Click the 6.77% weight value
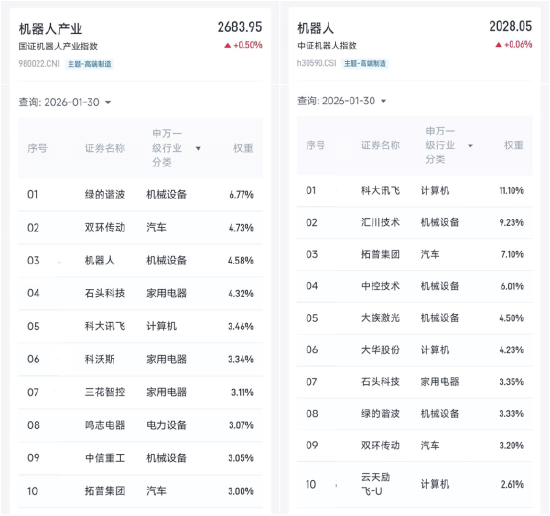 242,195
